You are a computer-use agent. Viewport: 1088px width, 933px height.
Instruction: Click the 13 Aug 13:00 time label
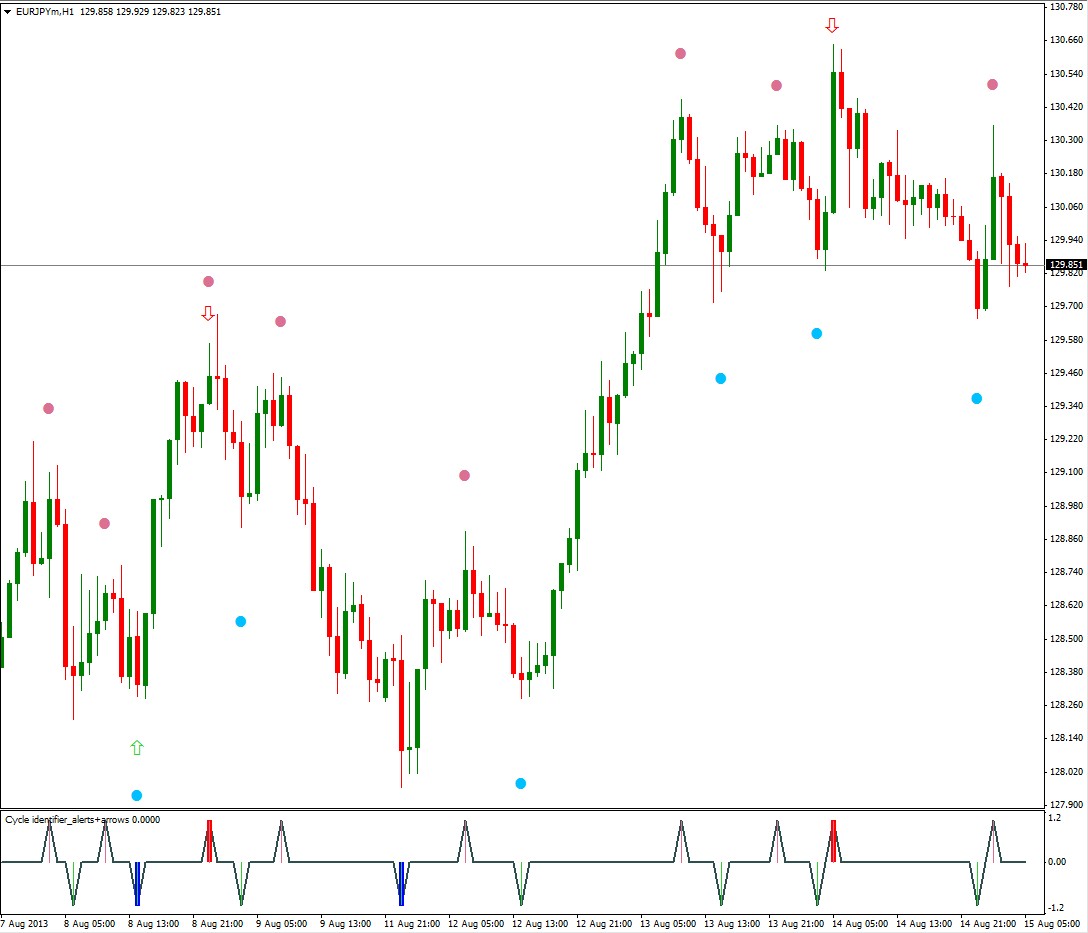coord(732,924)
